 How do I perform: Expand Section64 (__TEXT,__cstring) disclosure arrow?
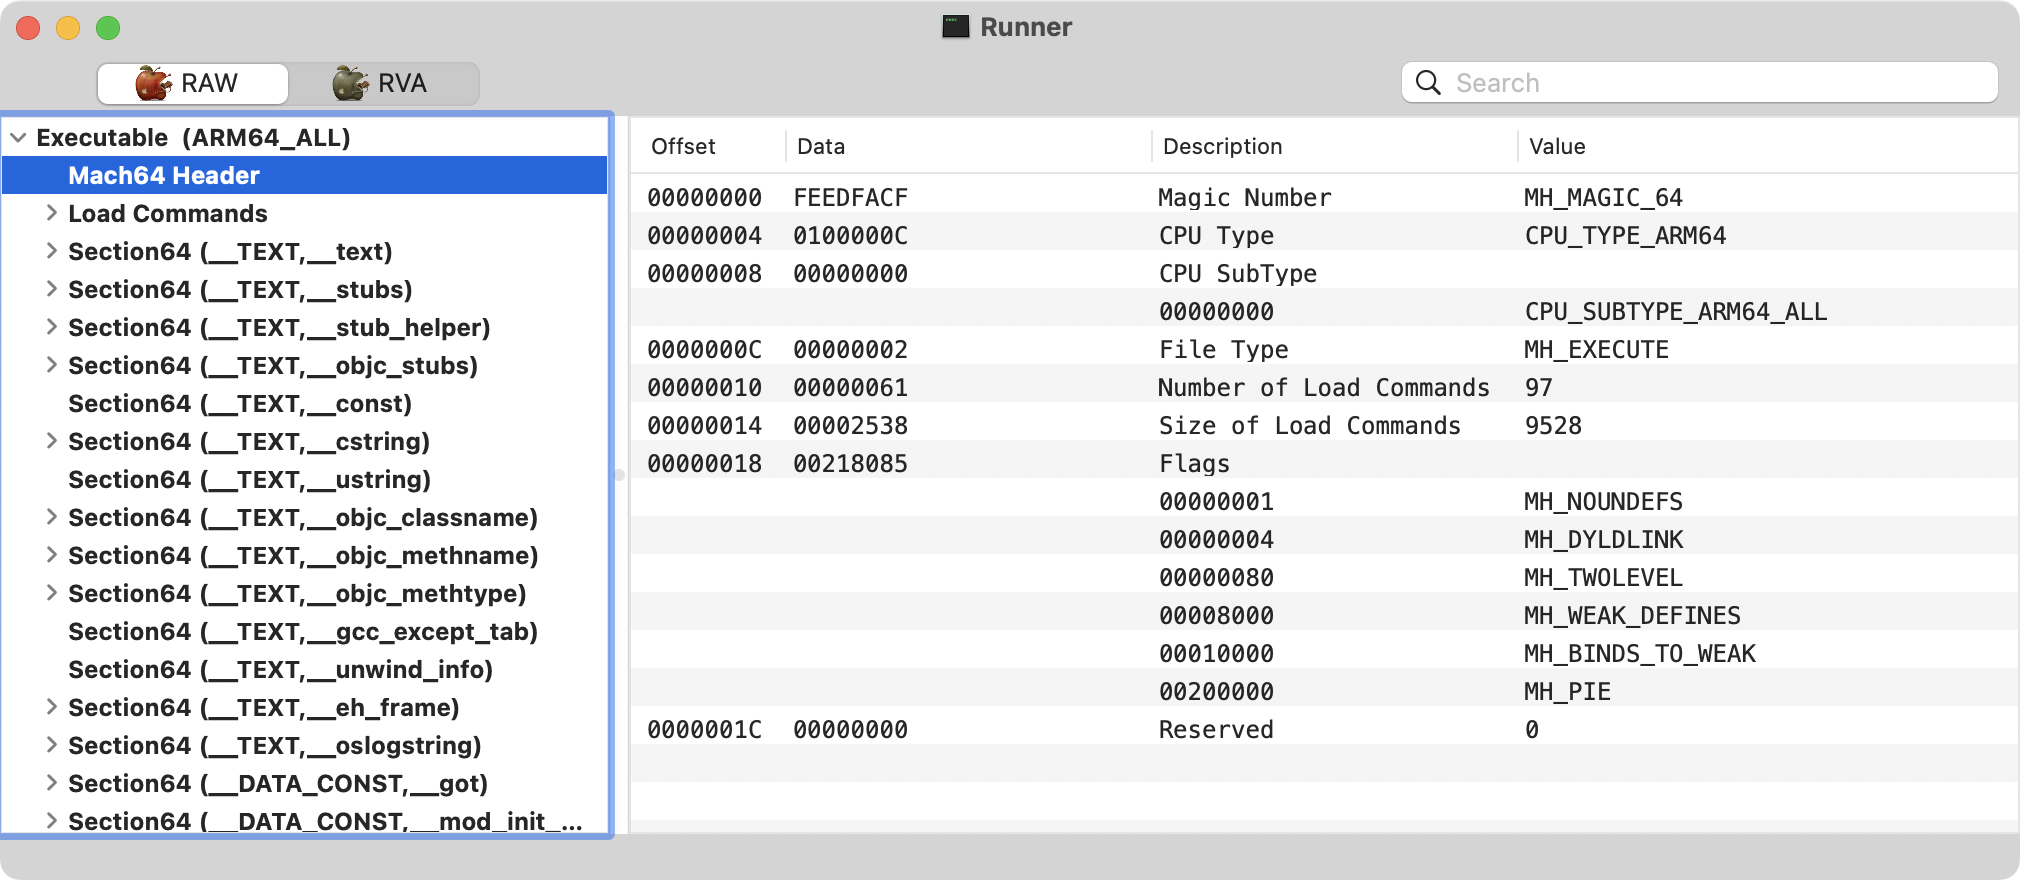coord(51,441)
